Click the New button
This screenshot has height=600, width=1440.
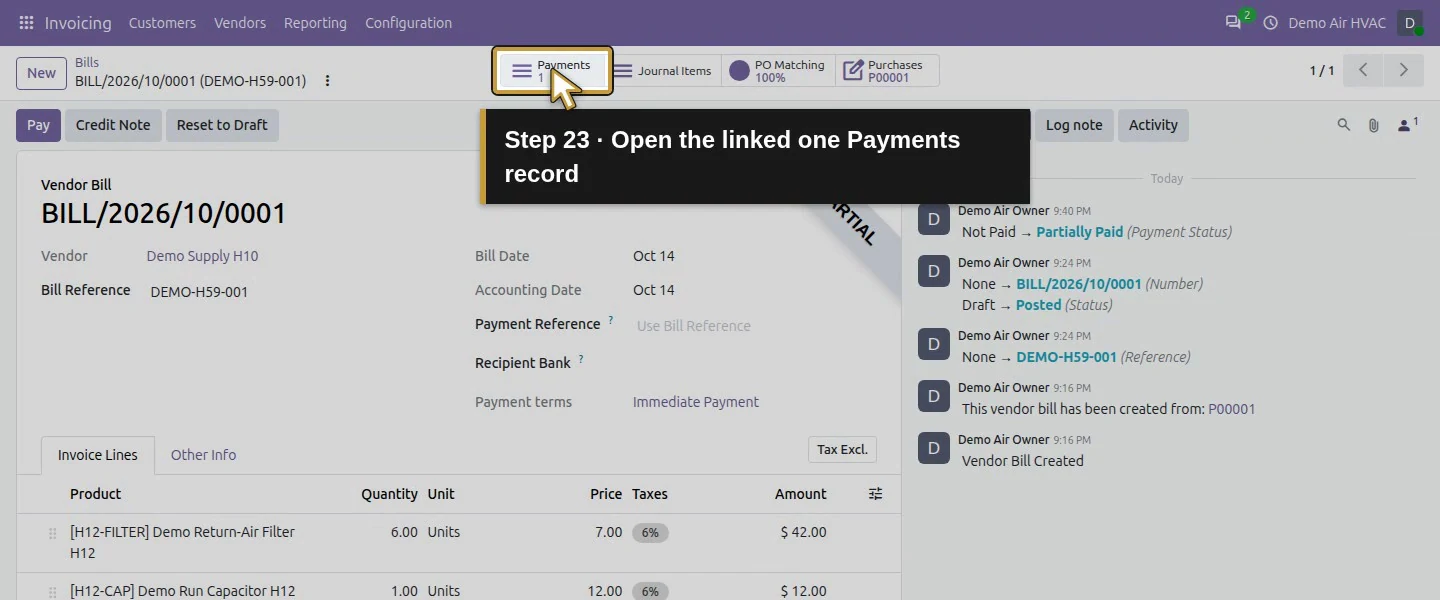click(x=41, y=72)
